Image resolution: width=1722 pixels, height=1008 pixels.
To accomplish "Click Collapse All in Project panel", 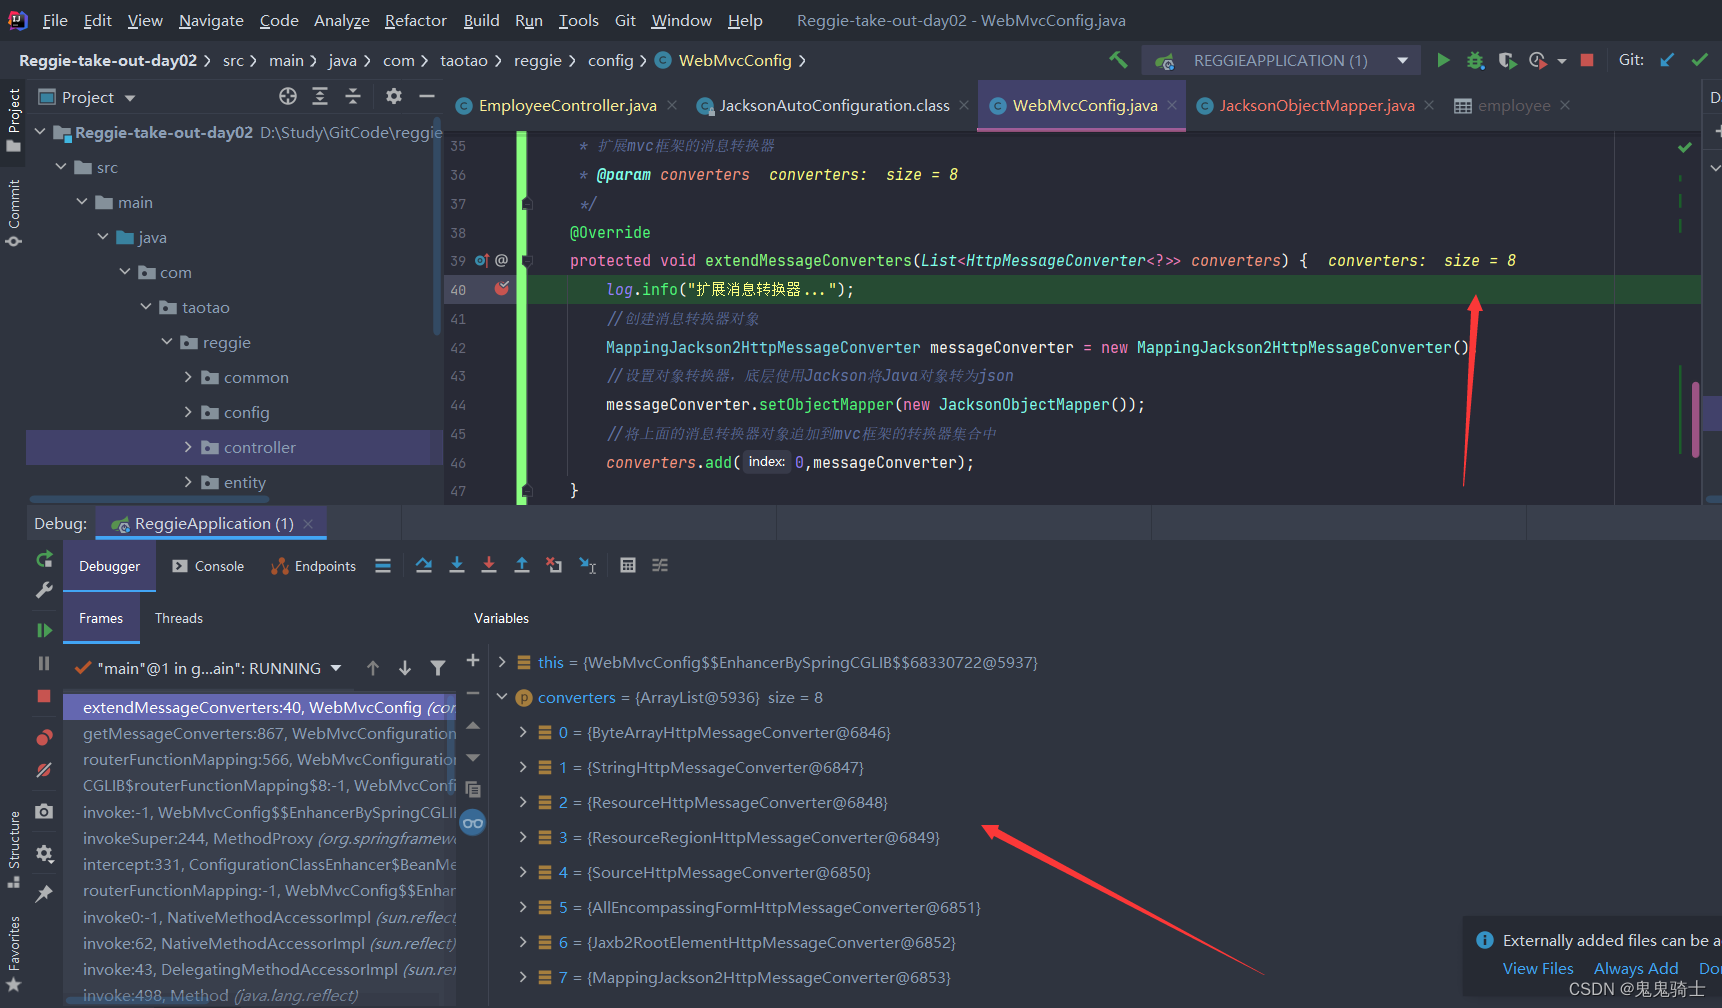I will [x=352, y=96].
